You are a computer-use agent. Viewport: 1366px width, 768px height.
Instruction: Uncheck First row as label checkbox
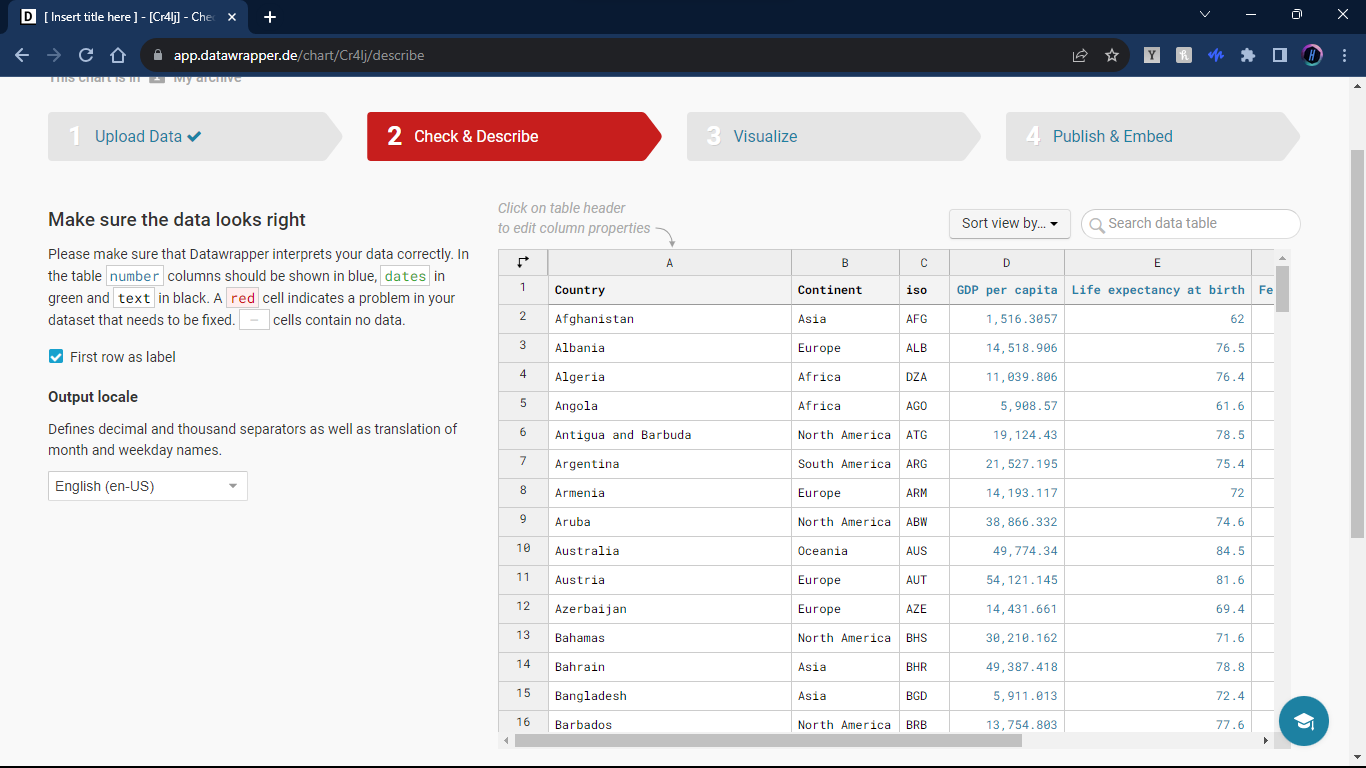[56, 357]
